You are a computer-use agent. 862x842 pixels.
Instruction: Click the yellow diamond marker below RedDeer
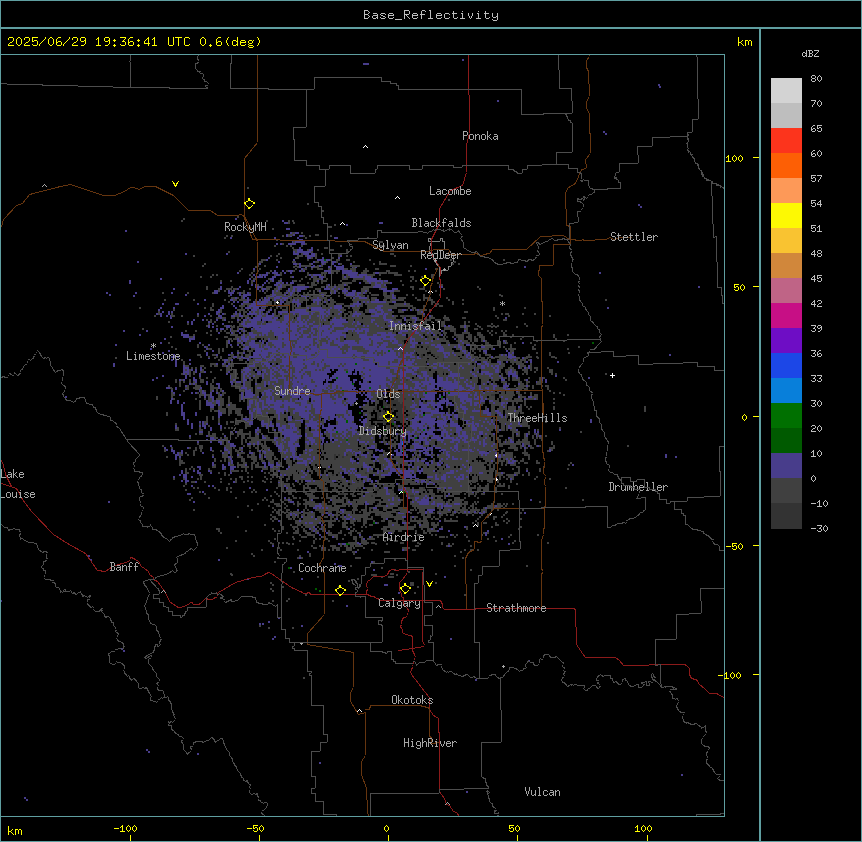[x=426, y=281]
